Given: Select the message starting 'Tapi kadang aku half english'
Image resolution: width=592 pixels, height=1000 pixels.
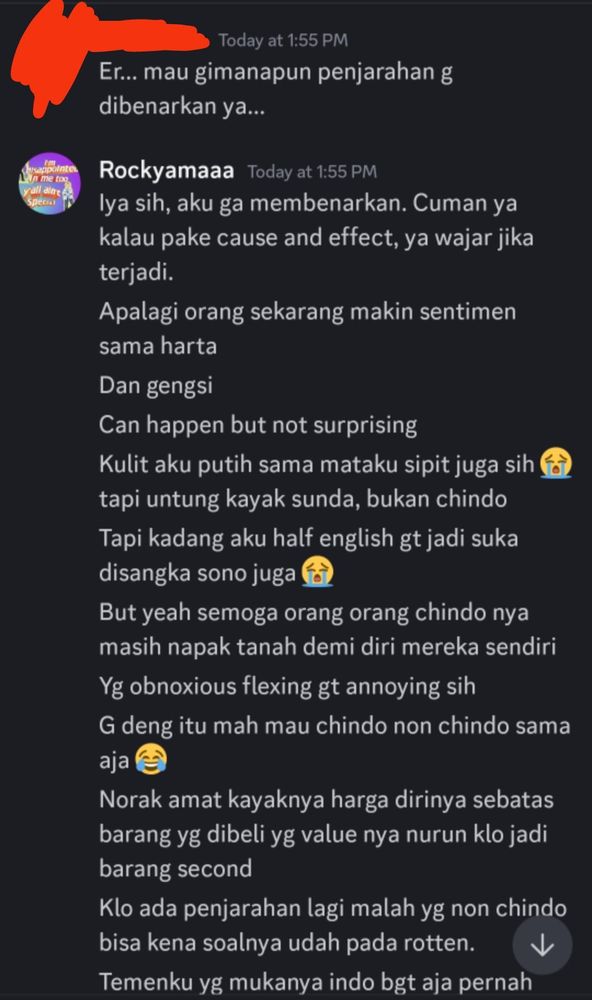Looking at the screenshot, I should tap(309, 555).
